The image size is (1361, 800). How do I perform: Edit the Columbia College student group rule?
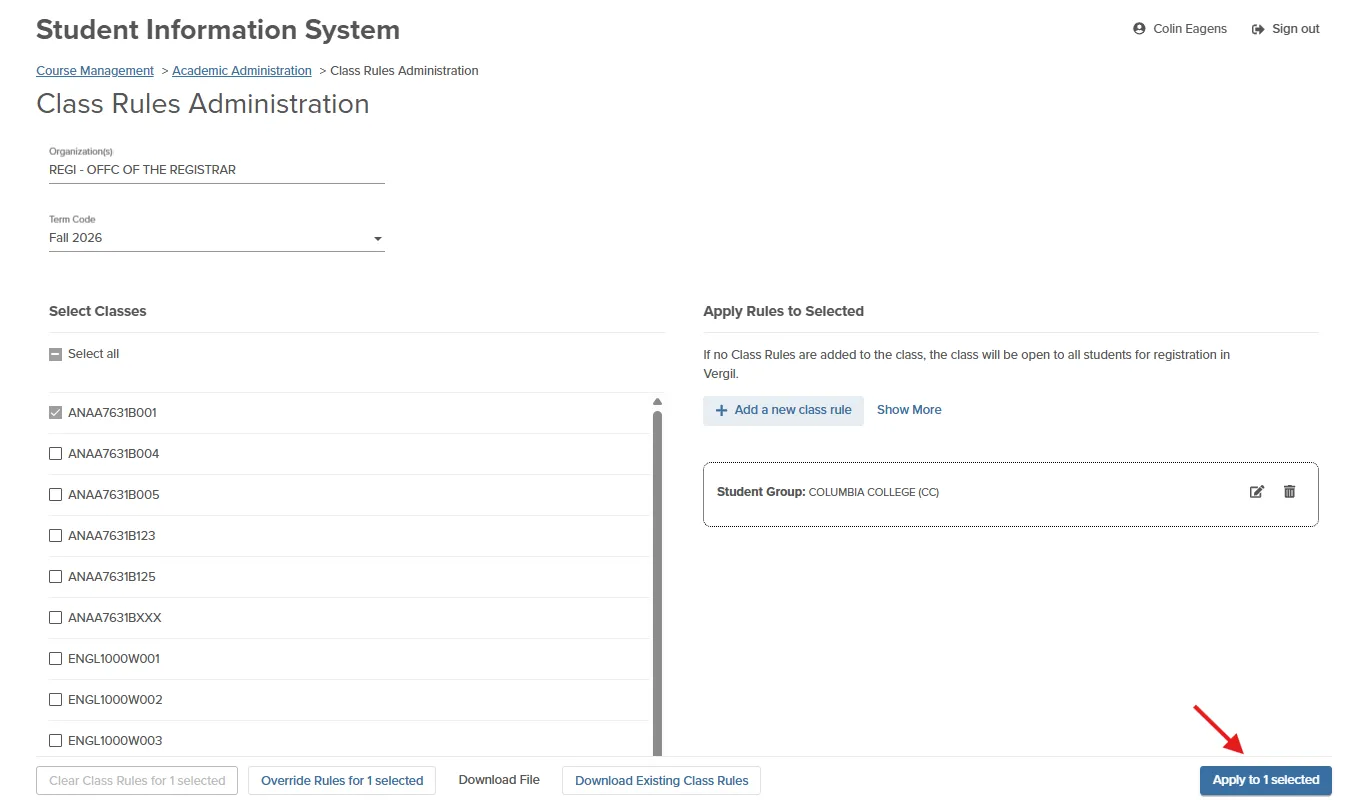(x=1257, y=492)
